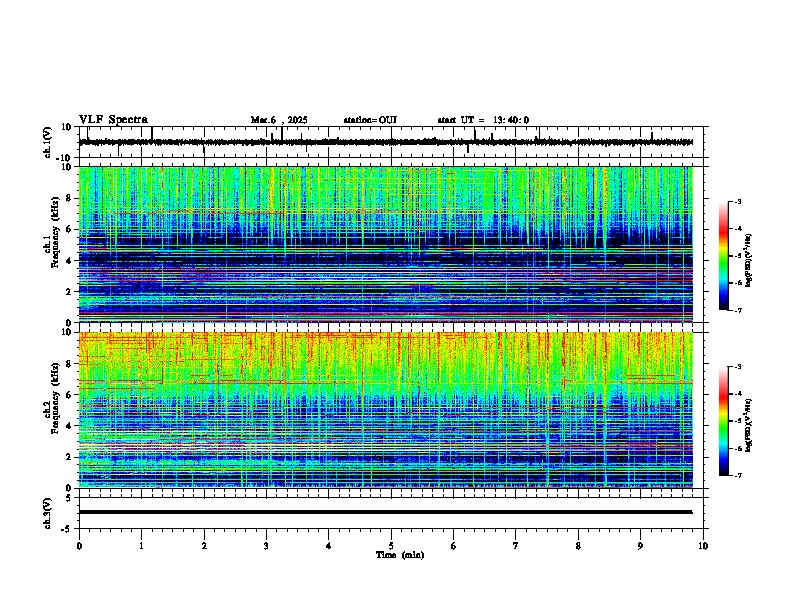Image resolution: width=792 pixels, height=612 pixels.
Task: Click inside the ch.2 spectrogram panel
Action: coord(385,410)
